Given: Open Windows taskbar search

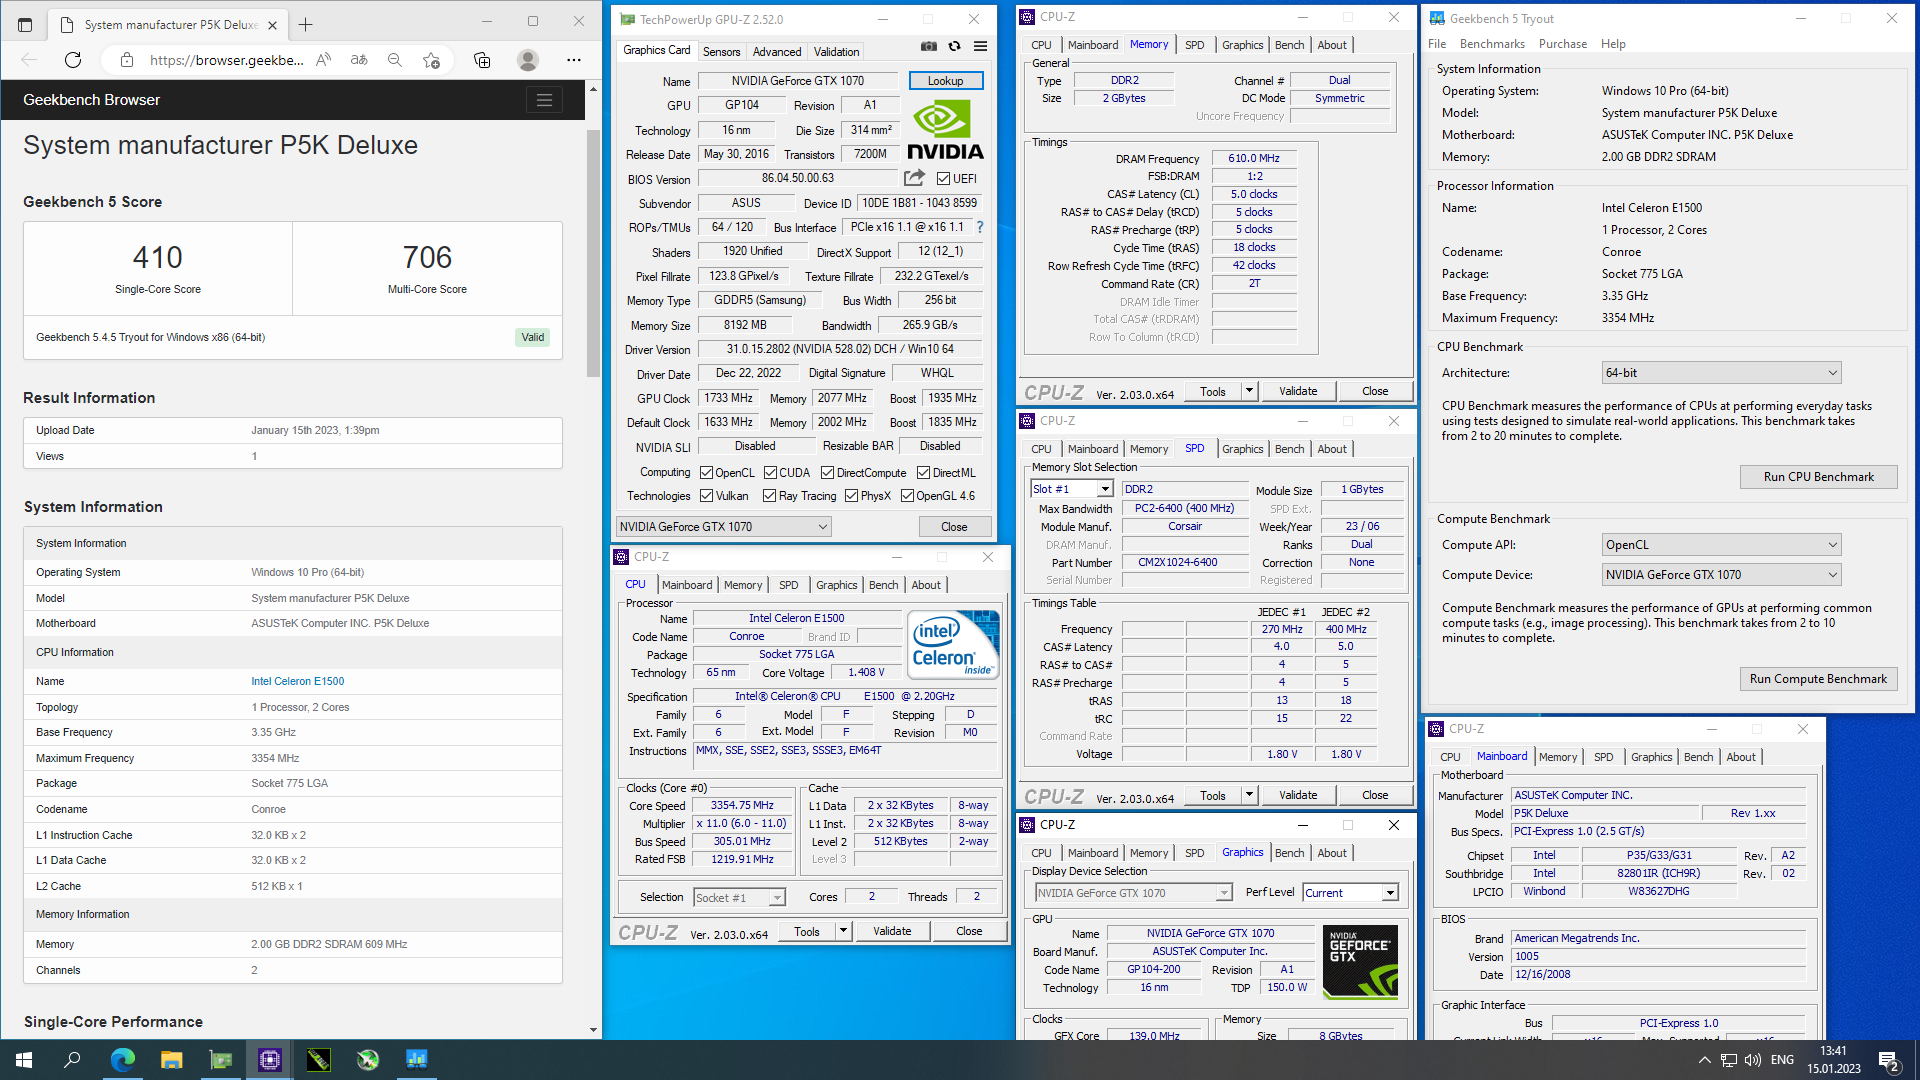Looking at the screenshot, I should [x=72, y=1060].
